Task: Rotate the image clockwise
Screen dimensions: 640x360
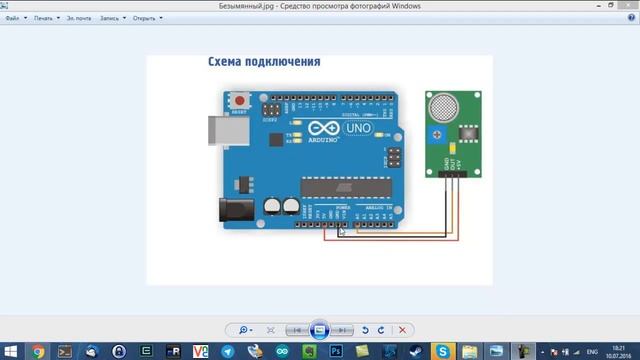Action: tap(381, 330)
